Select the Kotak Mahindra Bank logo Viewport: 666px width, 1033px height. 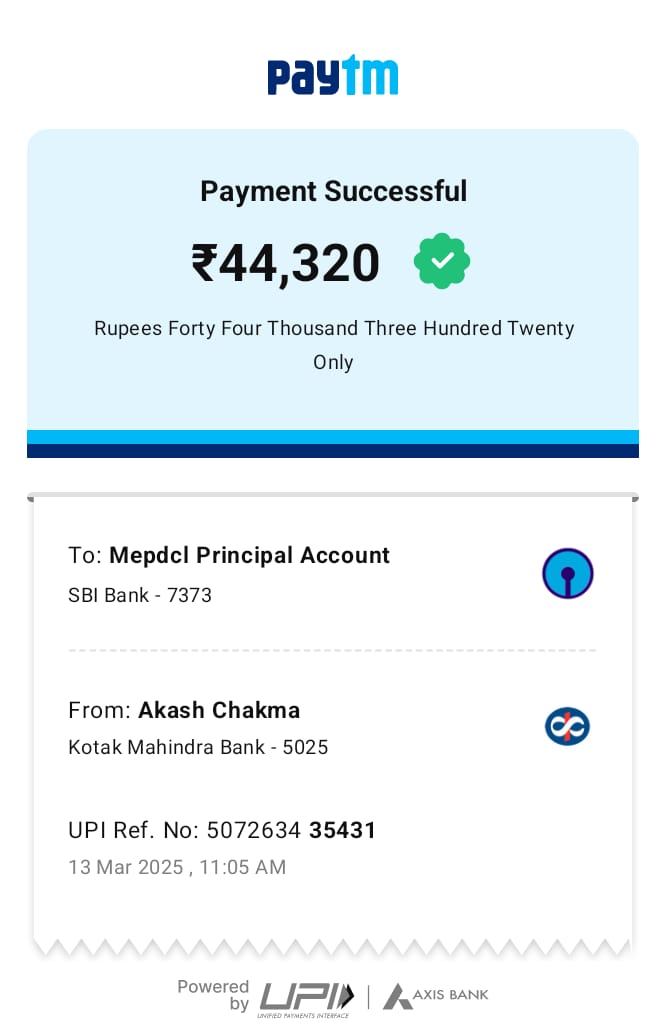point(567,727)
